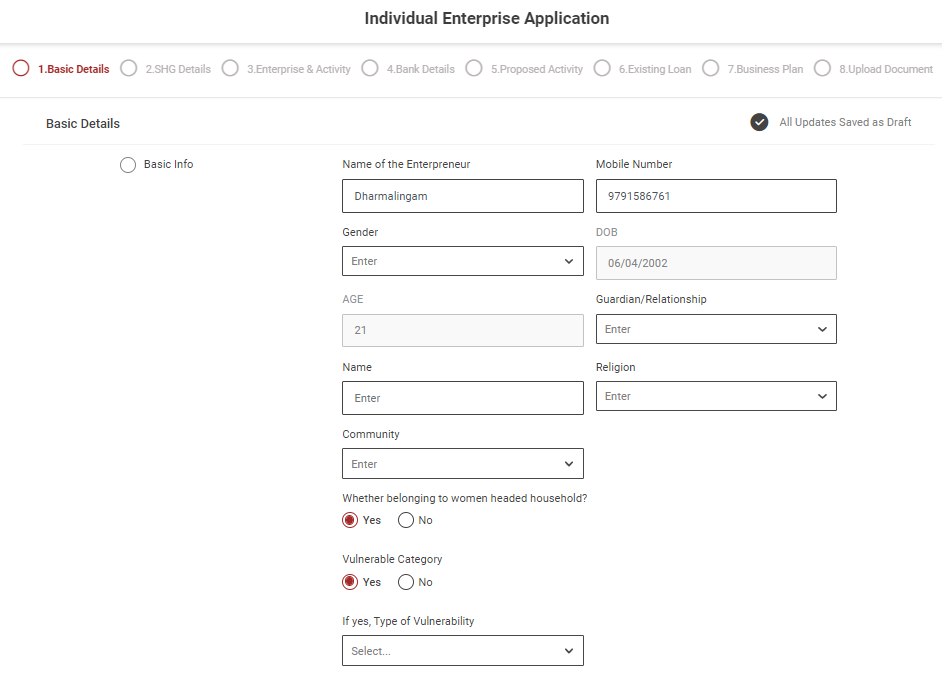
Task: Click the Mobile Number input field
Action: tap(716, 196)
